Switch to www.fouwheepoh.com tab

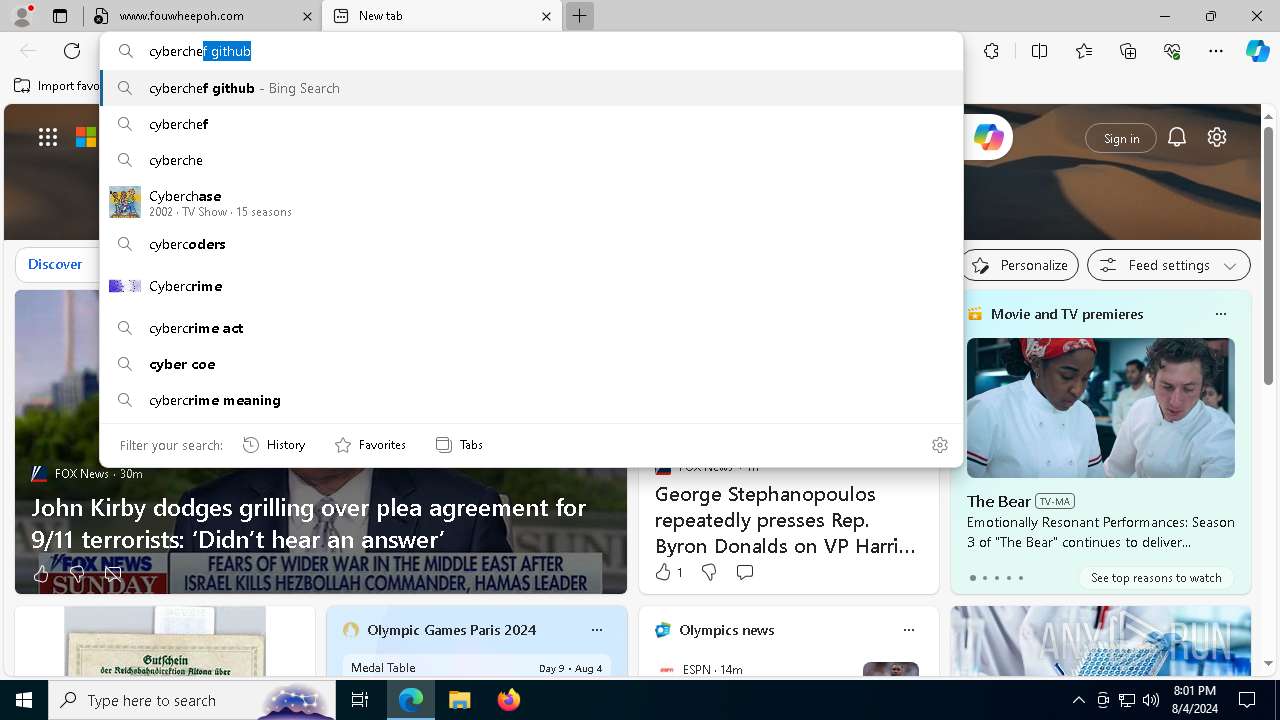[202, 16]
